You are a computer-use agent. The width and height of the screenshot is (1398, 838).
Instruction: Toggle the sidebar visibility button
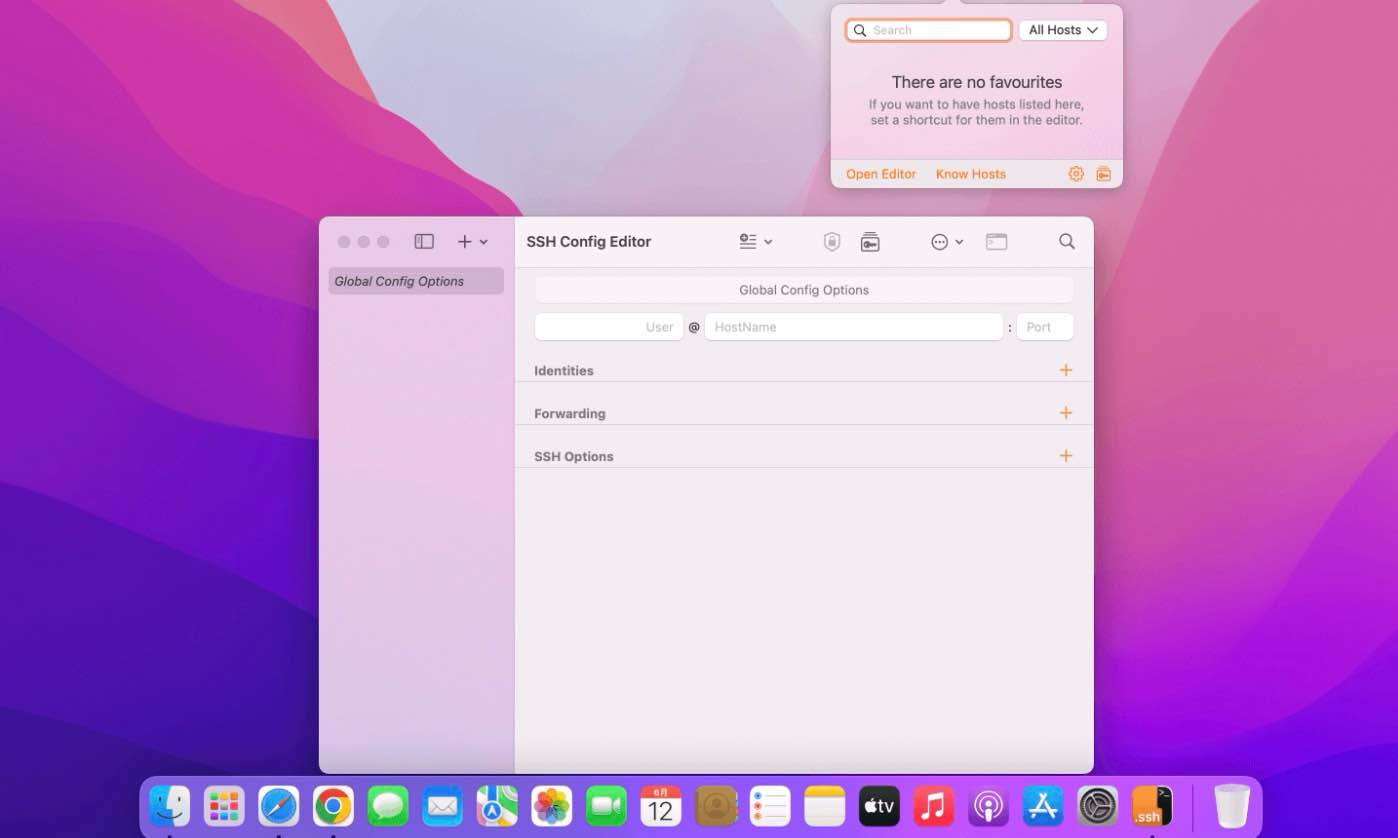pos(424,242)
